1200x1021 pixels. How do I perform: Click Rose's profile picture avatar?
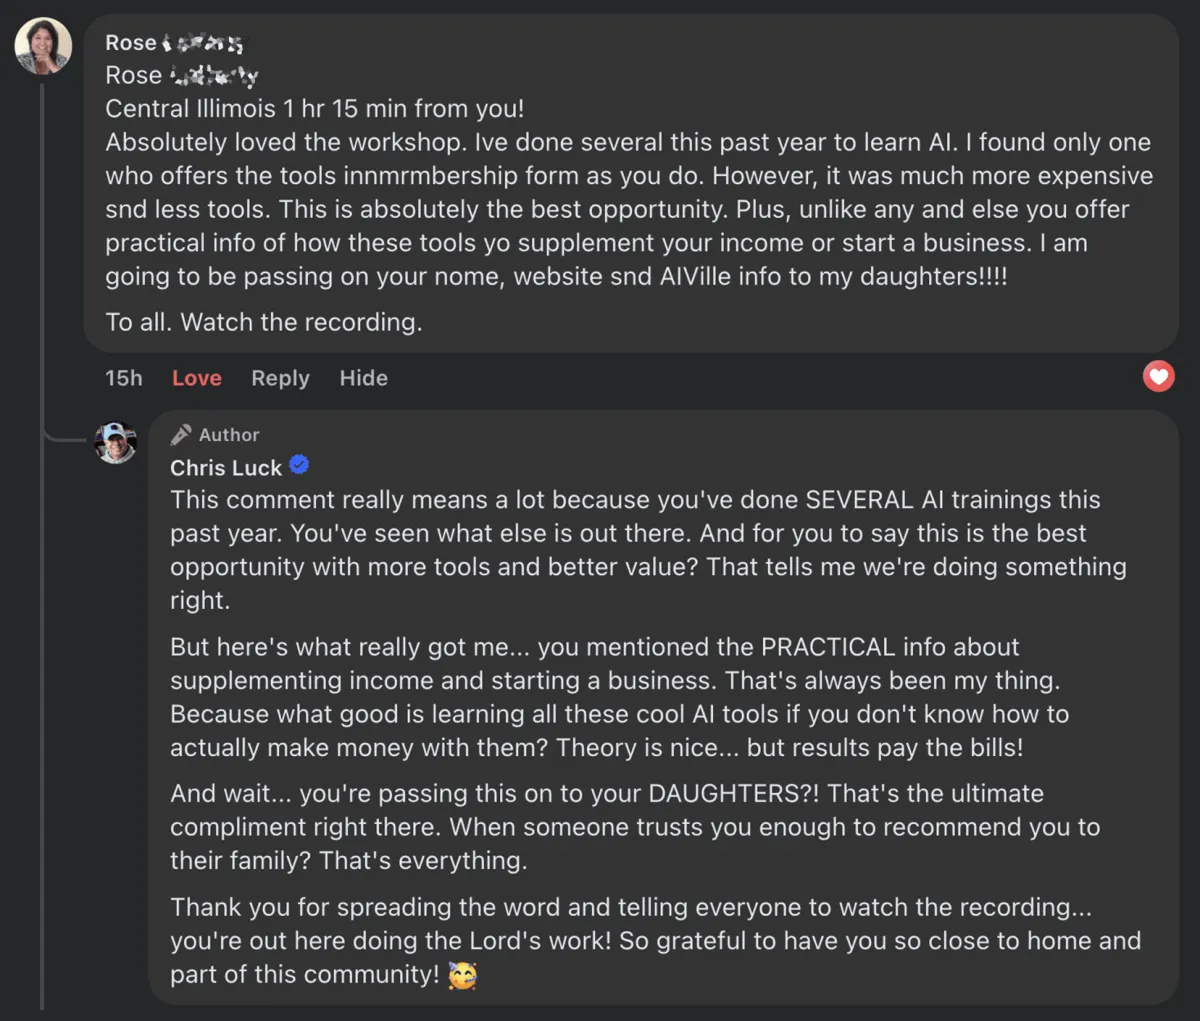tap(43, 46)
